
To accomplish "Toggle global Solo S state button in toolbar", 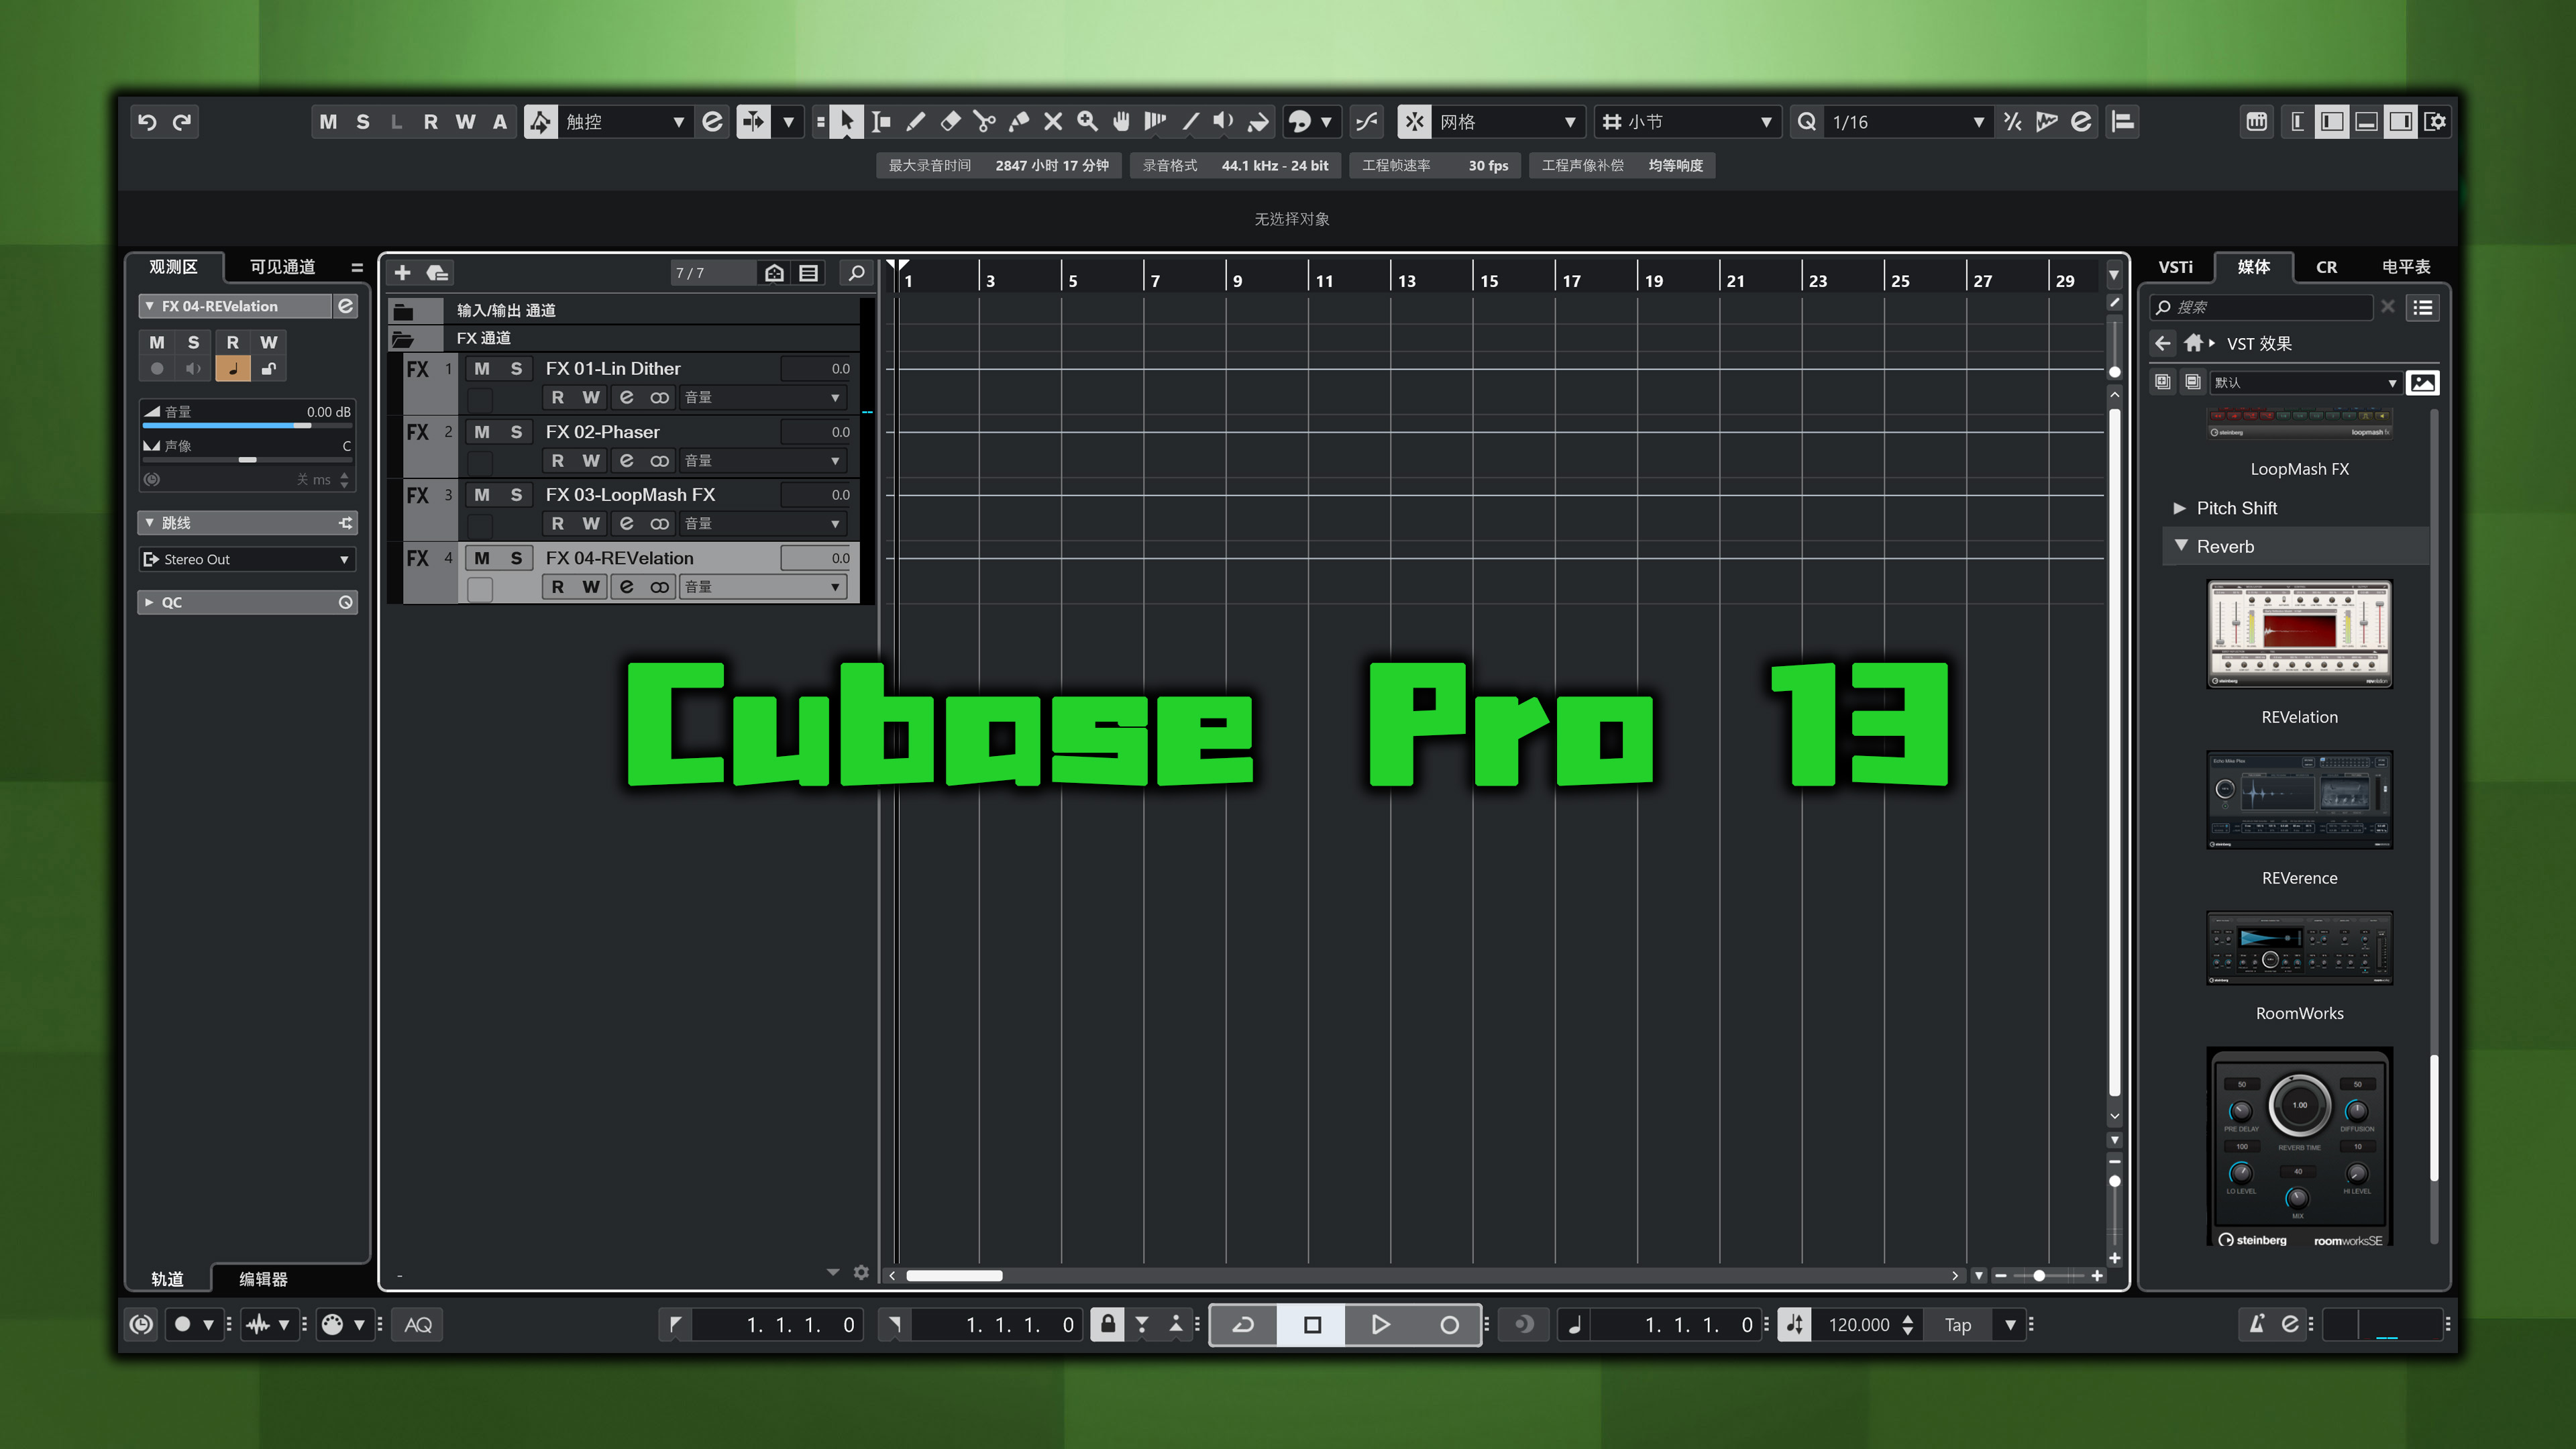I will (x=363, y=122).
